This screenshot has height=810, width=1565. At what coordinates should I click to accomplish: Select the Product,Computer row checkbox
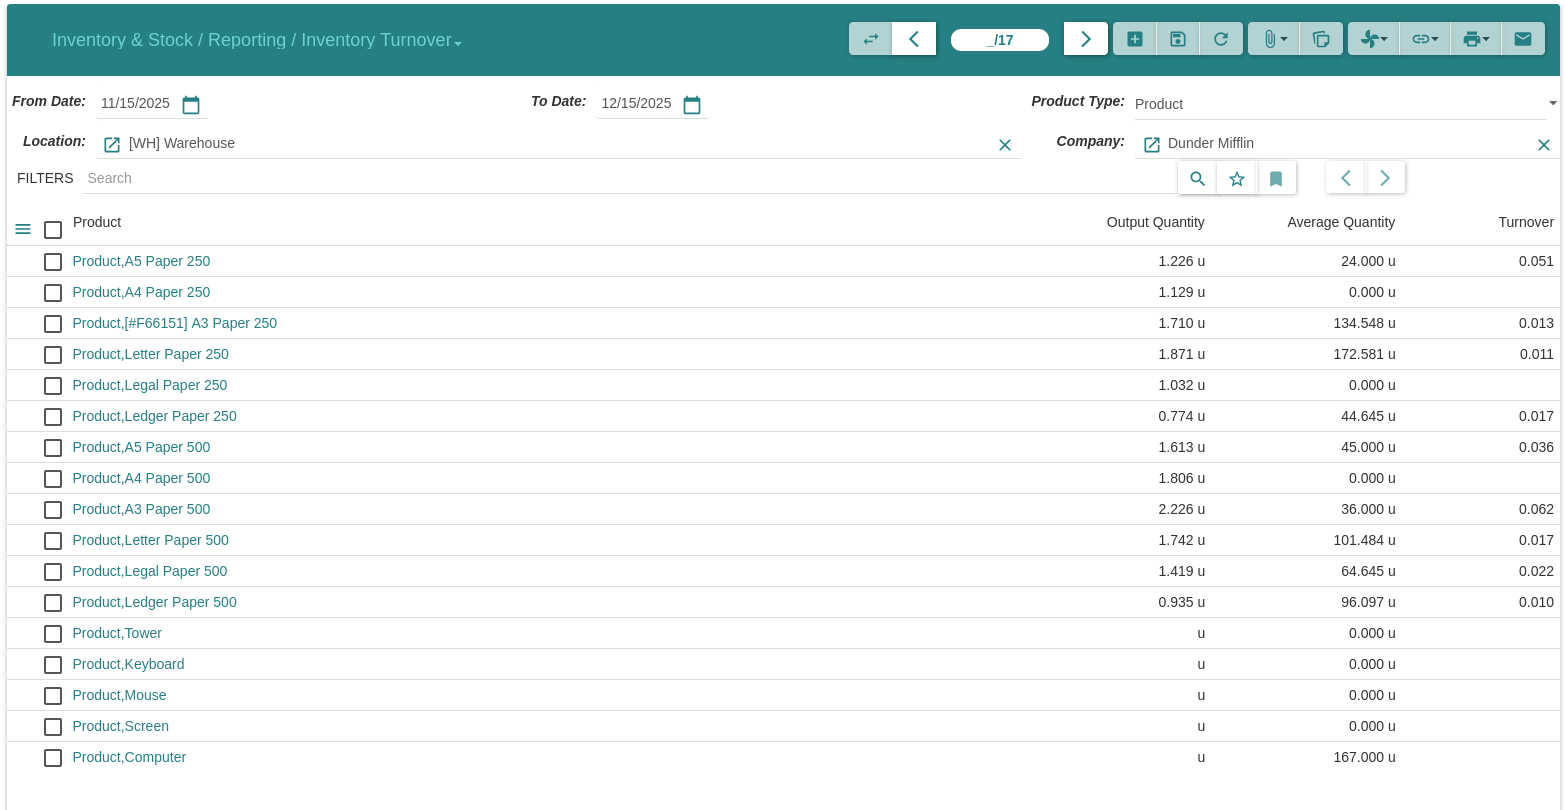tap(53, 758)
